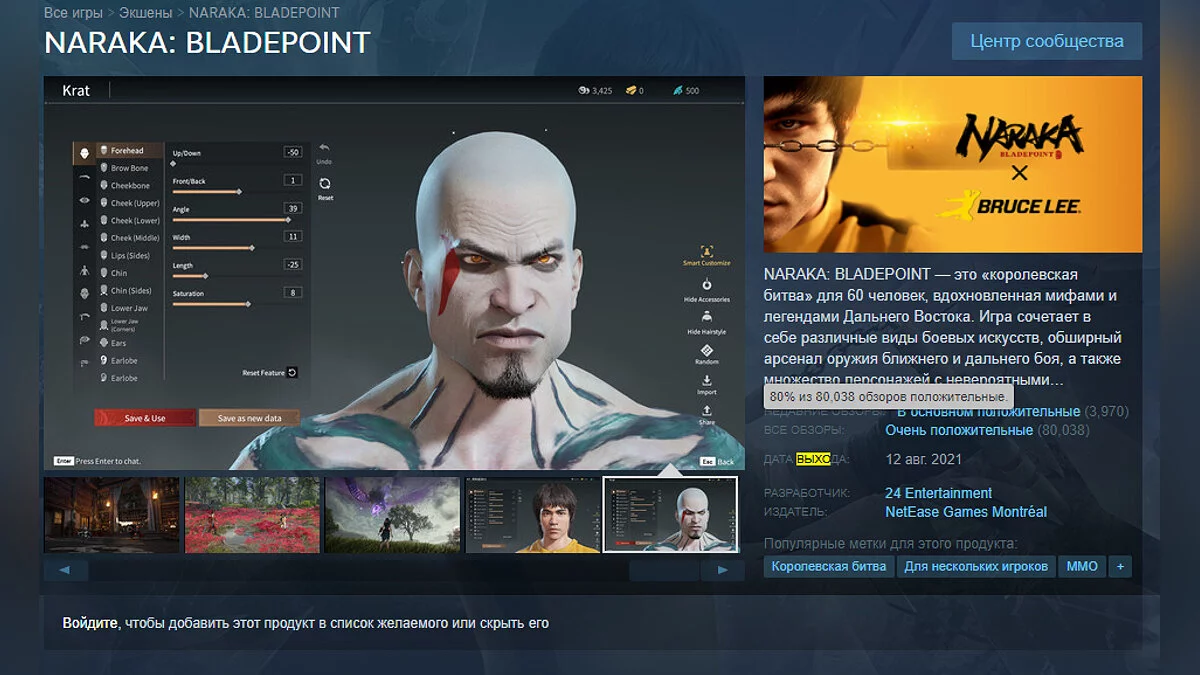
Task: Click the head icon beside Brow Bone
Action: coord(104,168)
